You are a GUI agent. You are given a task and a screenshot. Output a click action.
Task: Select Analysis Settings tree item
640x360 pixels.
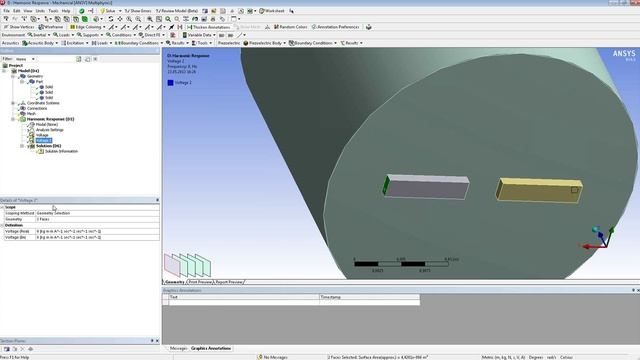click(49, 130)
